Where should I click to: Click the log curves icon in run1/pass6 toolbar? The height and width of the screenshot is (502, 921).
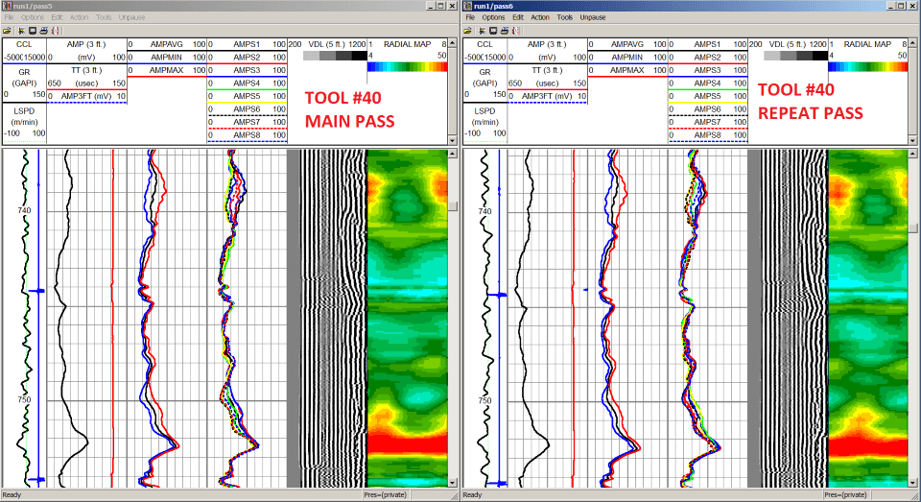pos(516,31)
